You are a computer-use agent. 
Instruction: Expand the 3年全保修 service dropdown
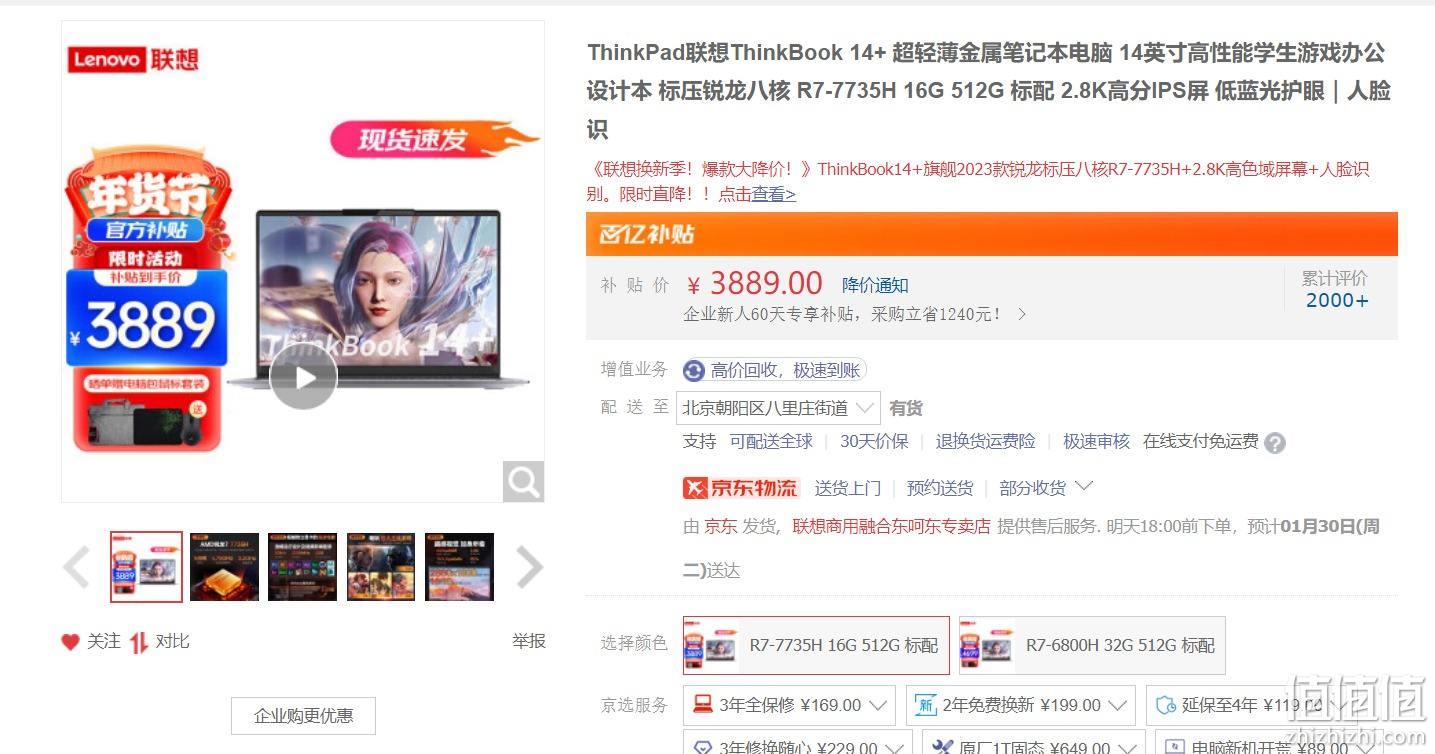pos(789,705)
